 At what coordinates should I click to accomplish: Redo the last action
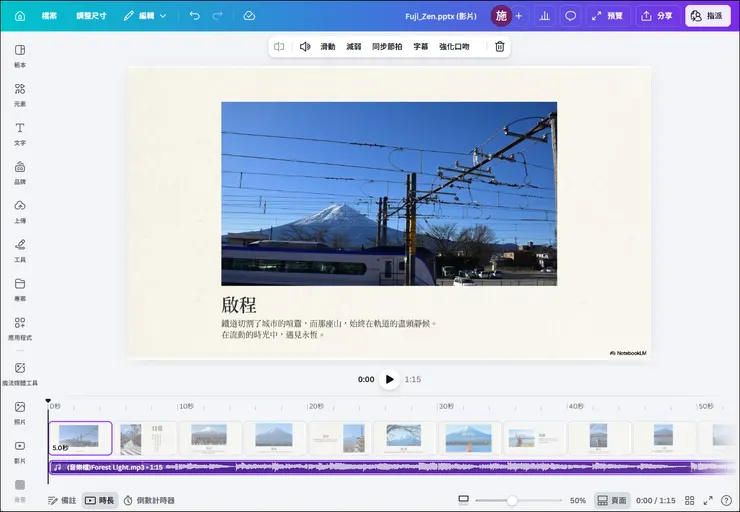pyautogui.click(x=218, y=16)
